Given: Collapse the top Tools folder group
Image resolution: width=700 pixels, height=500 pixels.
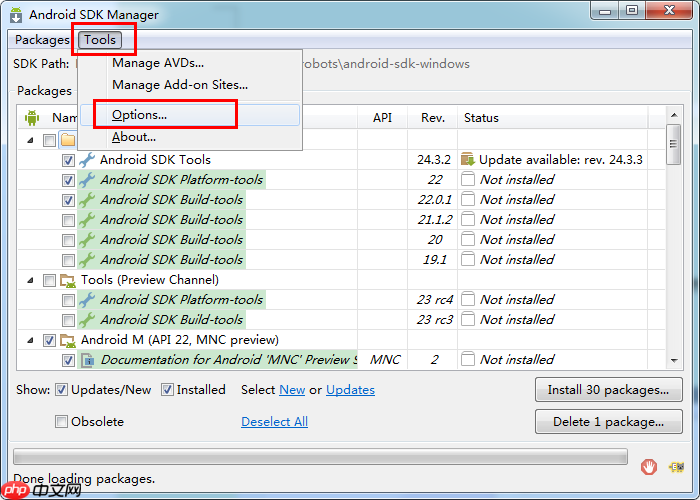Looking at the screenshot, I should 30,141.
